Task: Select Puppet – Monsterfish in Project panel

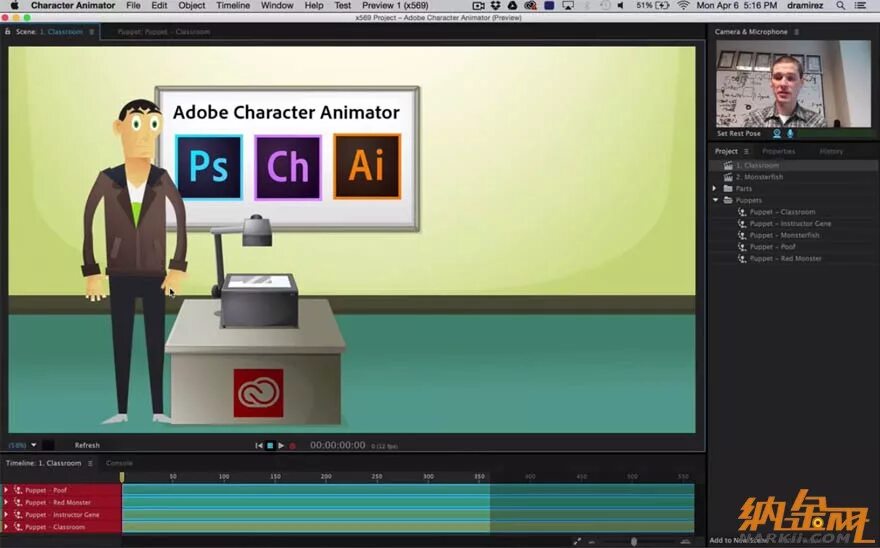Action: click(x=784, y=236)
